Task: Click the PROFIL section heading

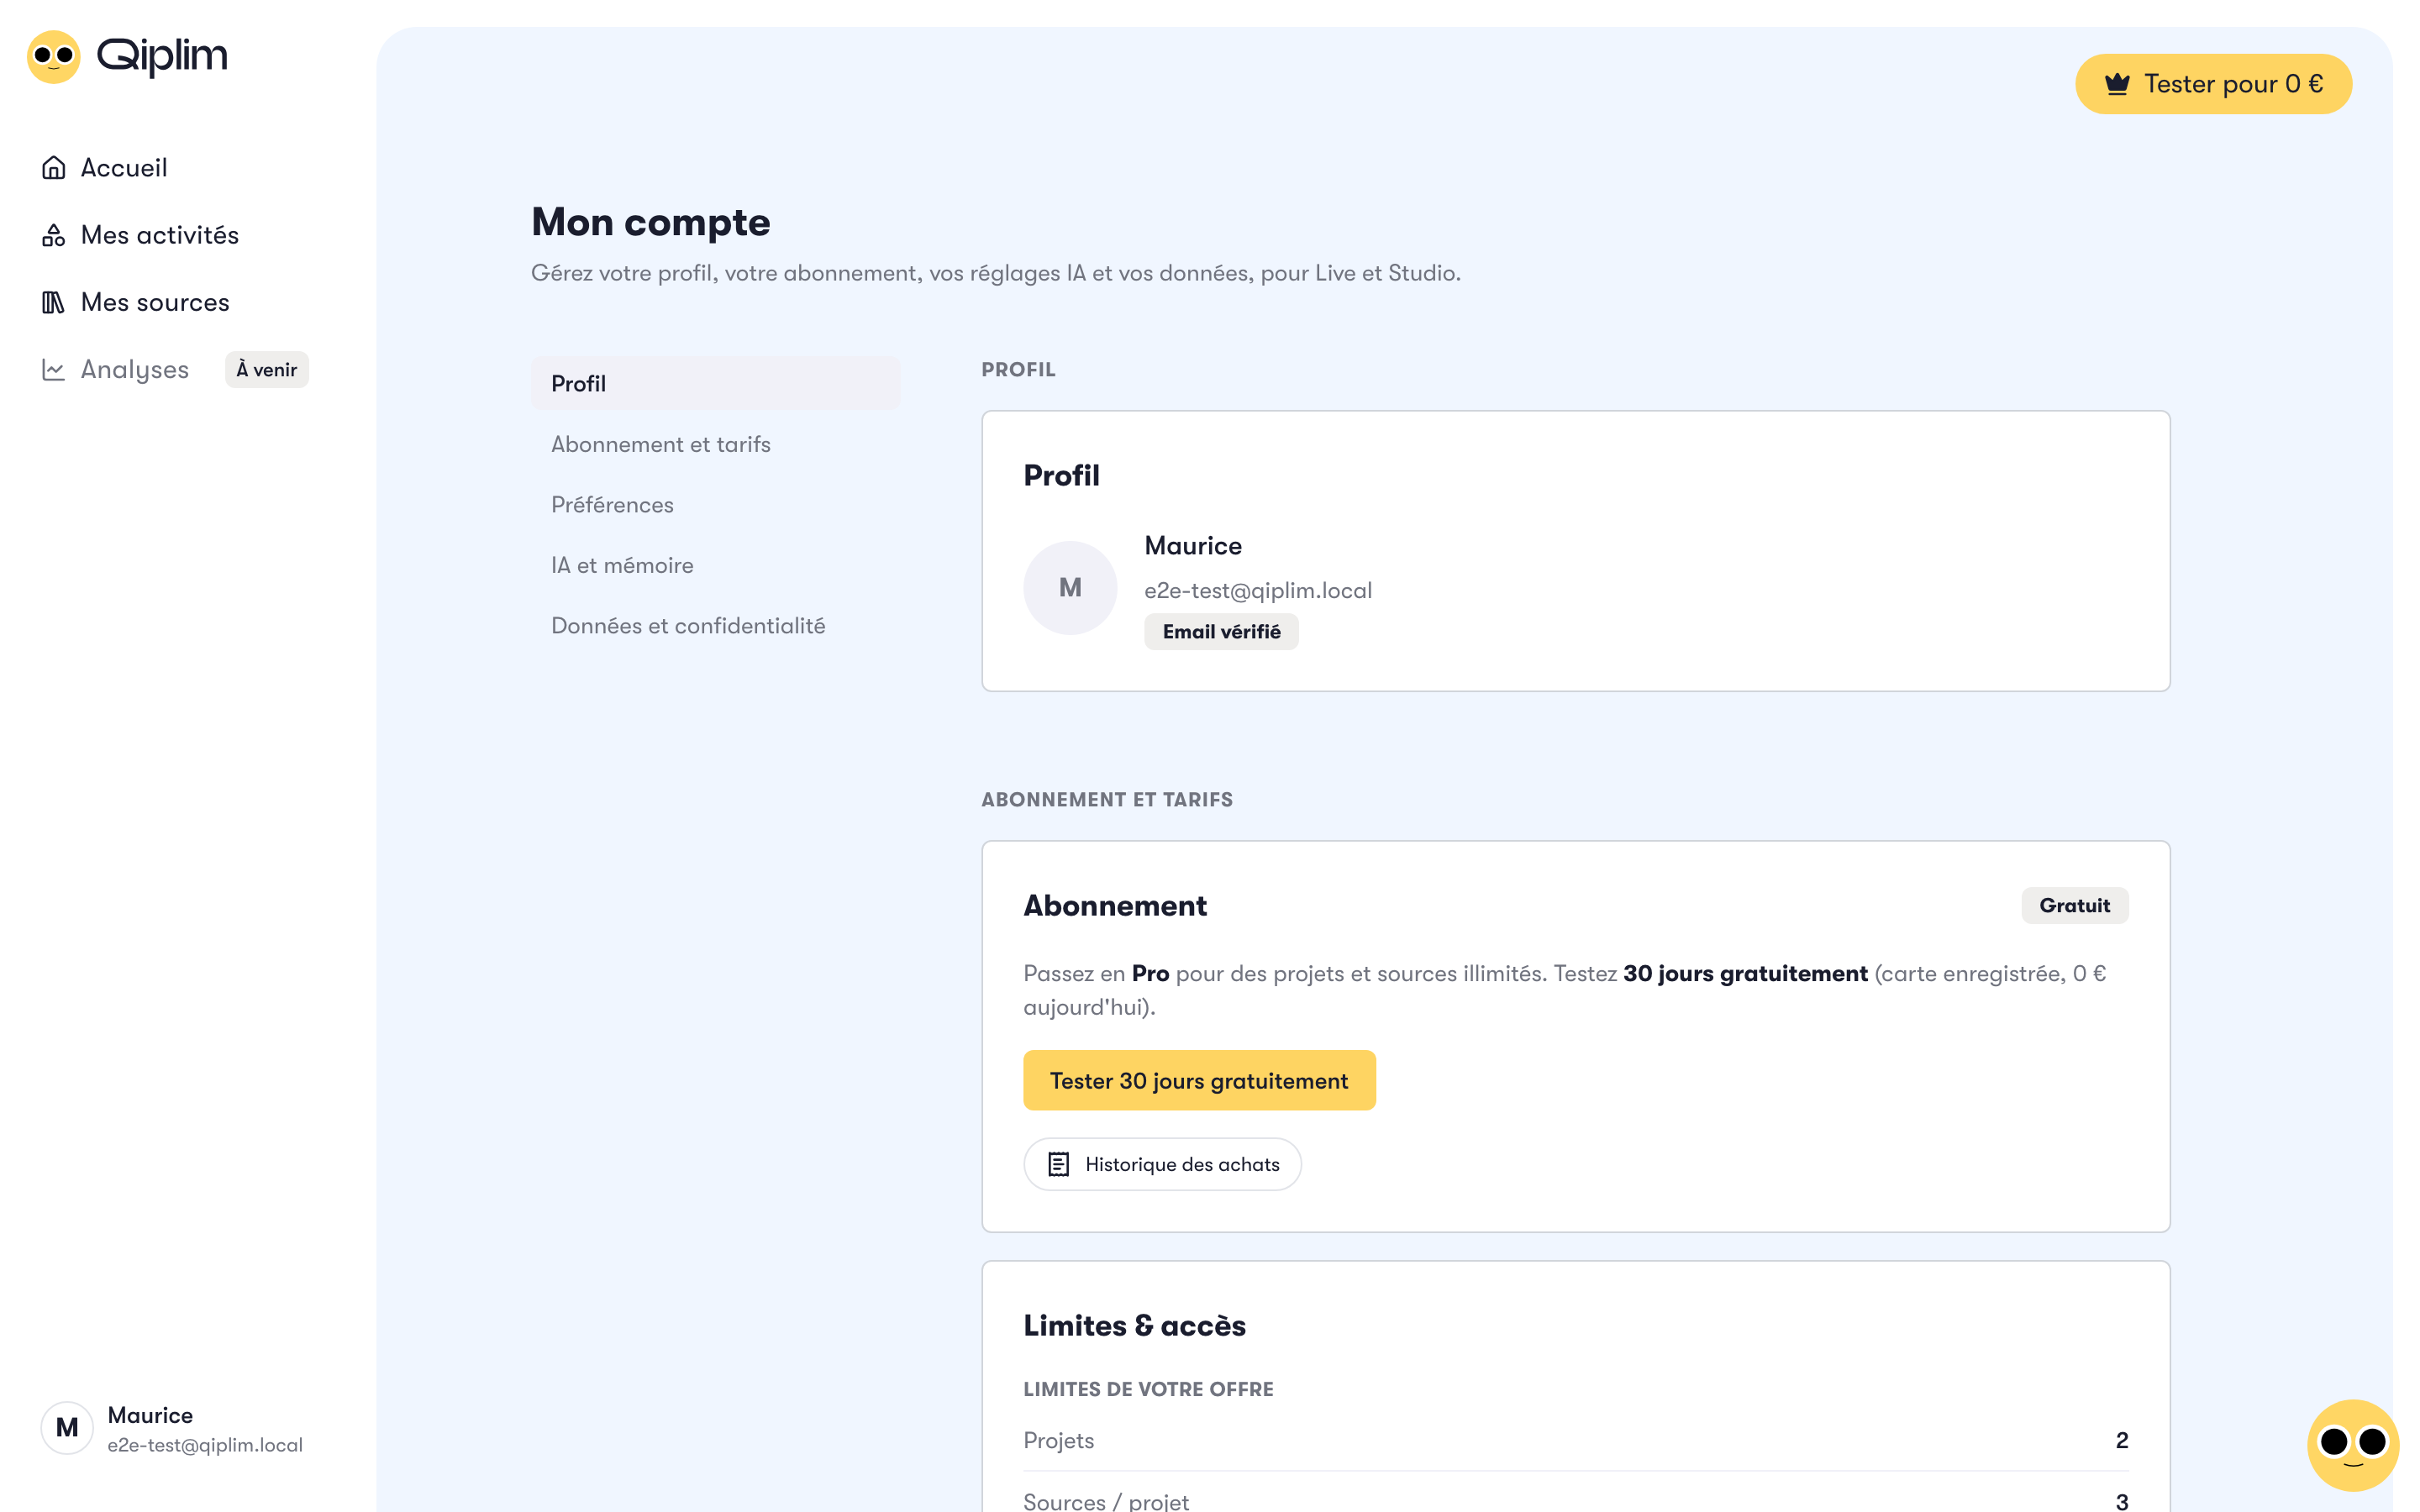Action: coord(1018,369)
